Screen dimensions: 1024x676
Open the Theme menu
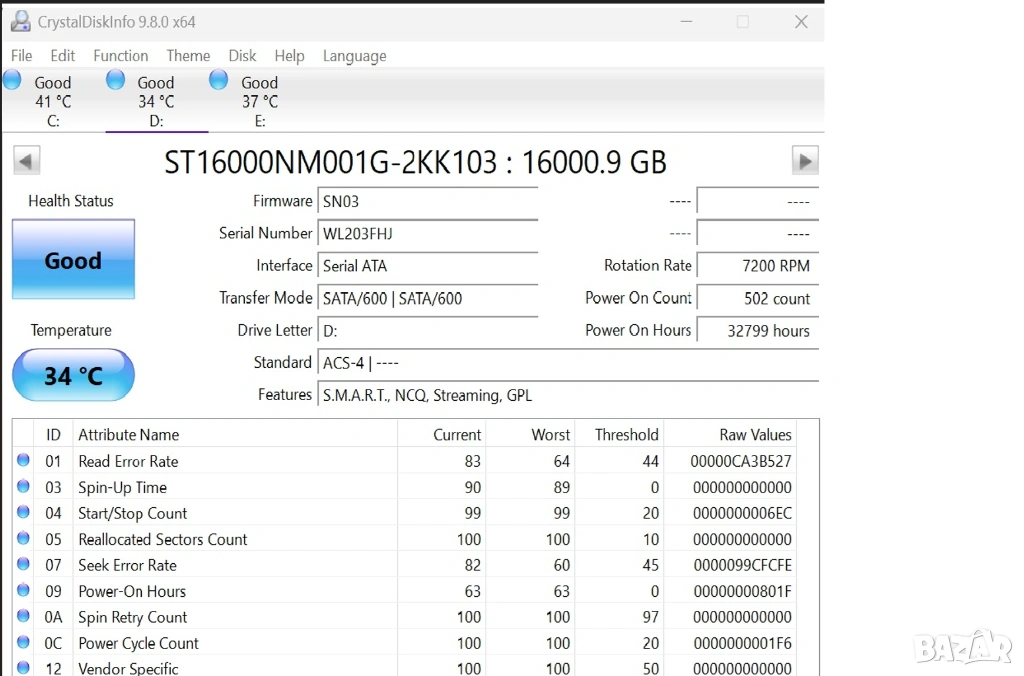[x=188, y=56]
